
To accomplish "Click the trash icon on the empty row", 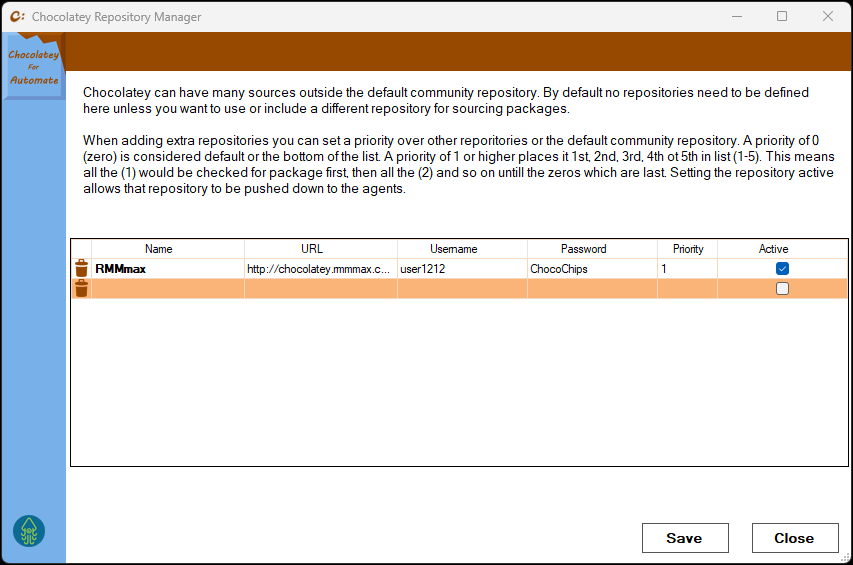I will 81,288.
